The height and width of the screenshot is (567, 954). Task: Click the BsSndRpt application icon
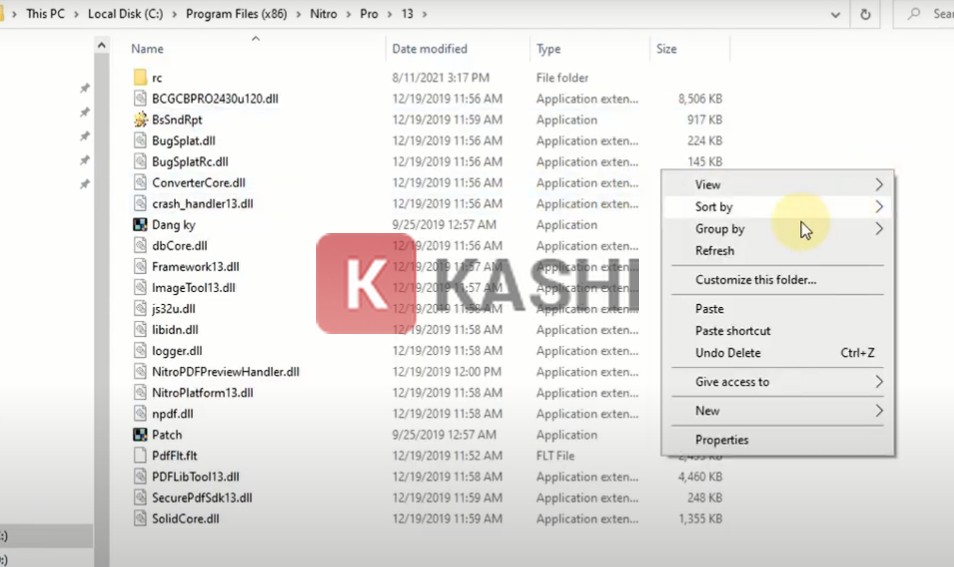[140, 119]
